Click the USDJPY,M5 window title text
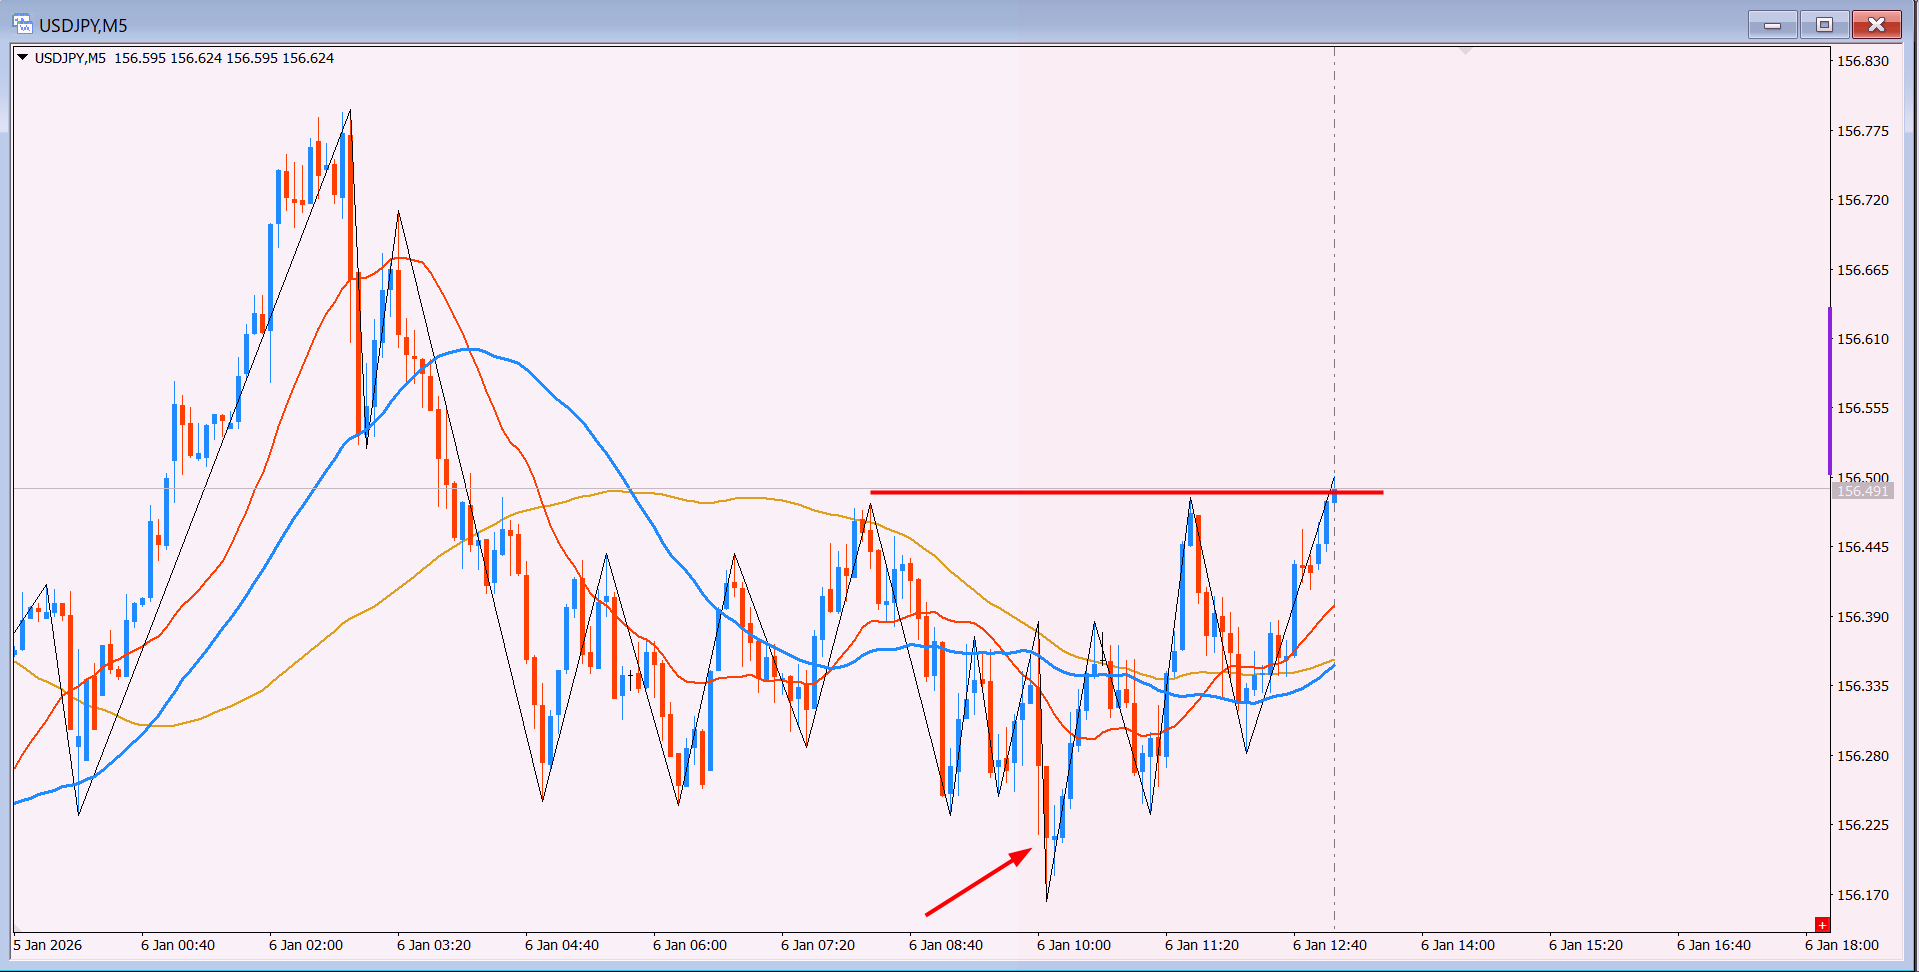This screenshot has width=1919, height=972. pyautogui.click(x=83, y=25)
